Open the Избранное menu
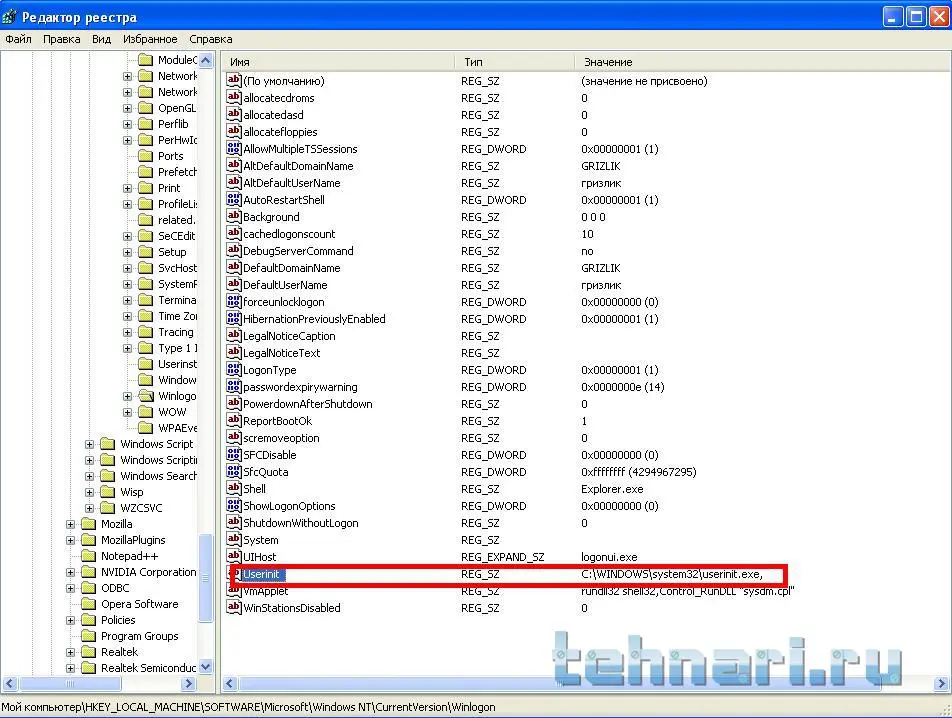952x718 pixels. coord(150,39)
